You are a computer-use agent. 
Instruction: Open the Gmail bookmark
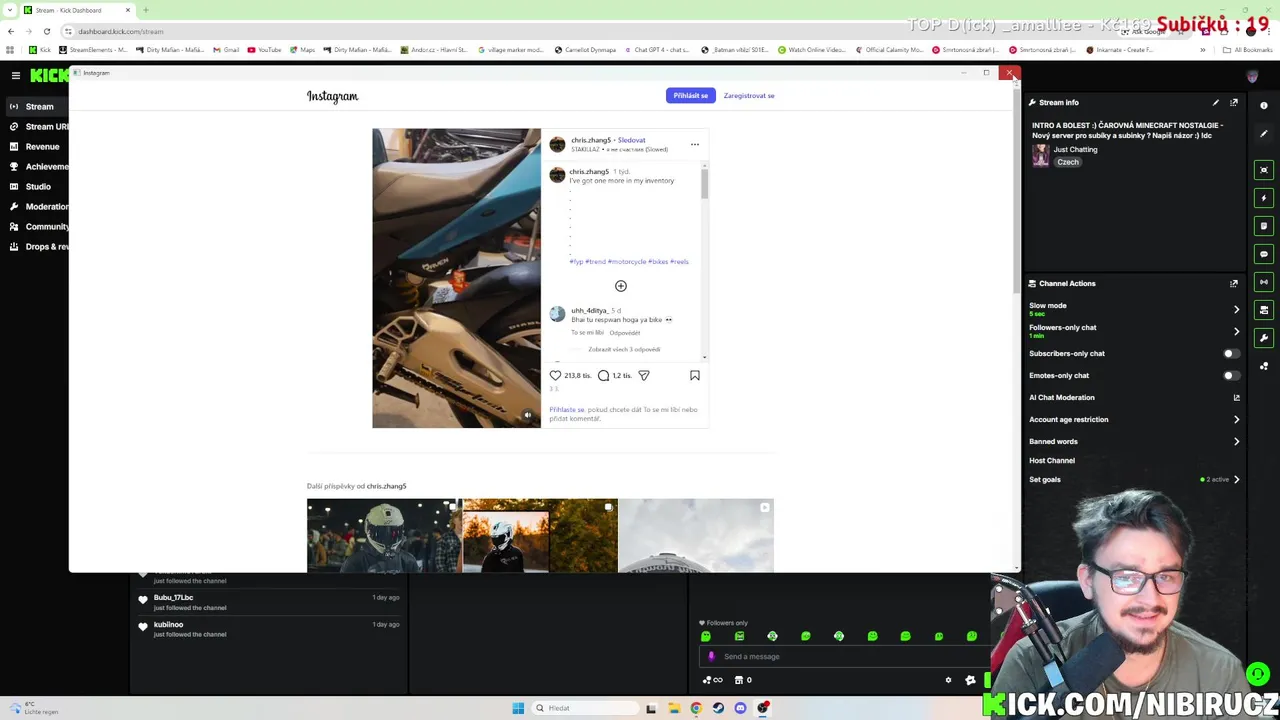tap(226, 49)
